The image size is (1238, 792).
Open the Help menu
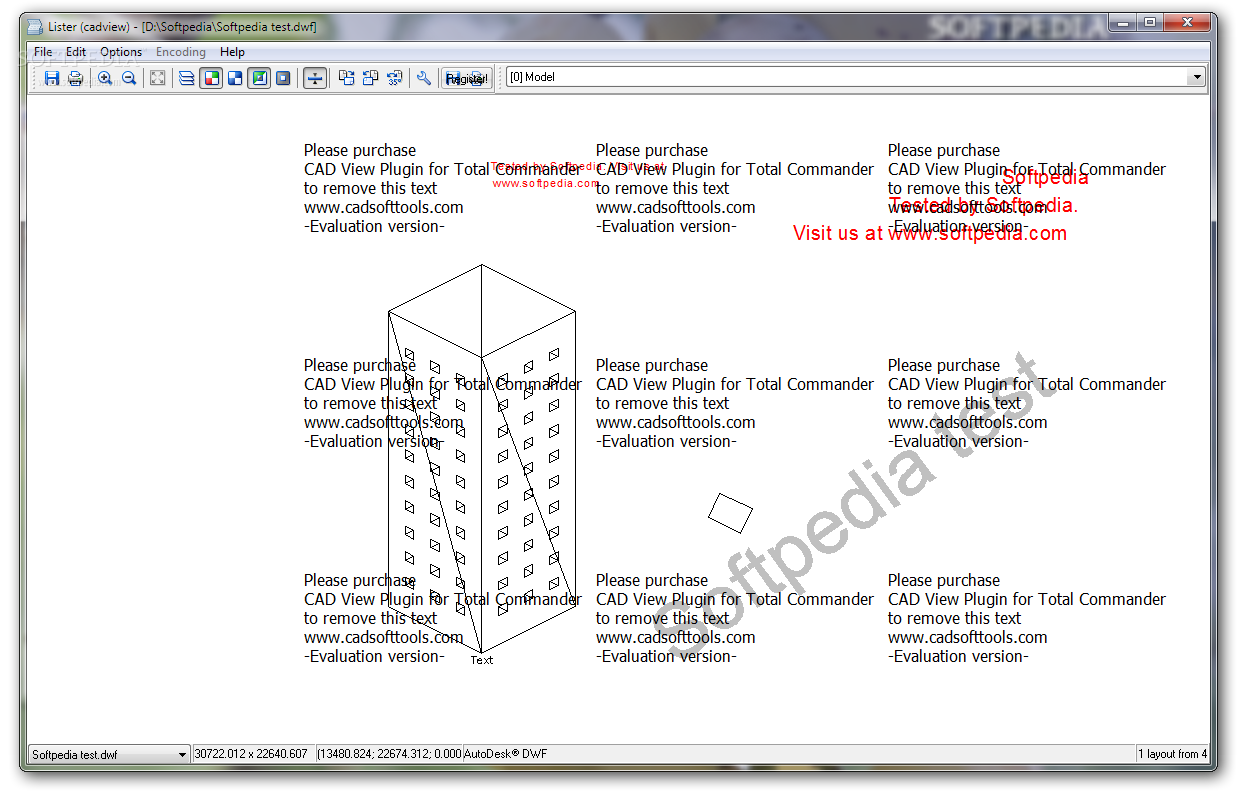pos(232,52)
